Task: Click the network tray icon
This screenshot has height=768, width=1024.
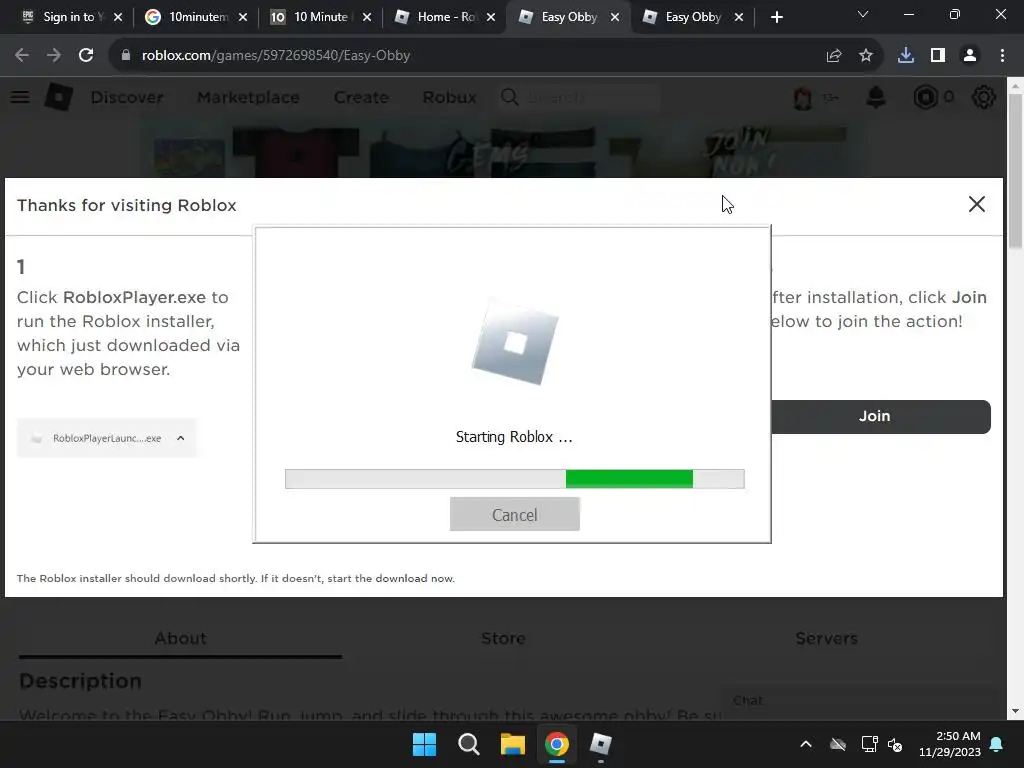Action: pyautogui.click(x=869, y=744)
